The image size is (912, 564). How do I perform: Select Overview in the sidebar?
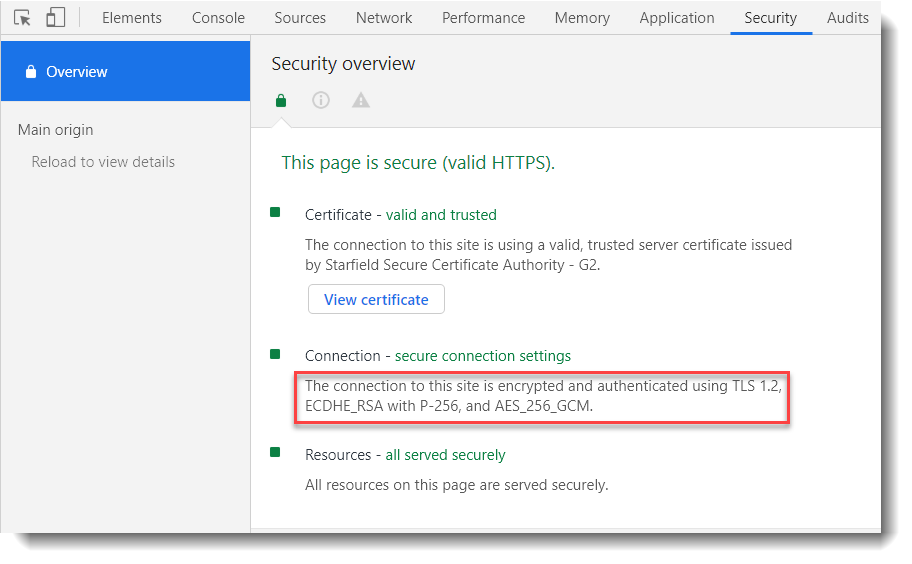coord(77,72)
